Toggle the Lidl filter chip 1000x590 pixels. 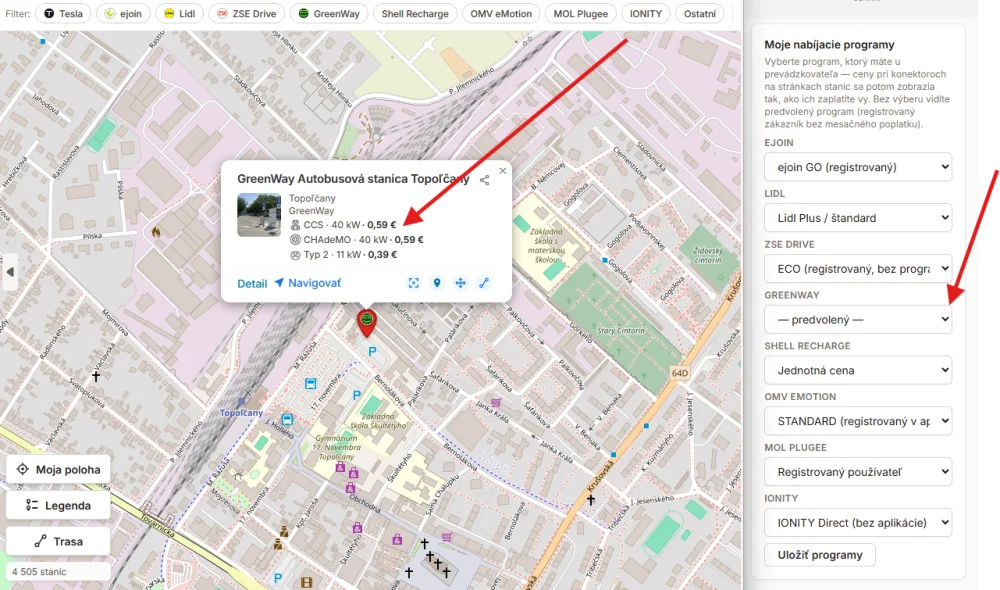click(179, 13)
